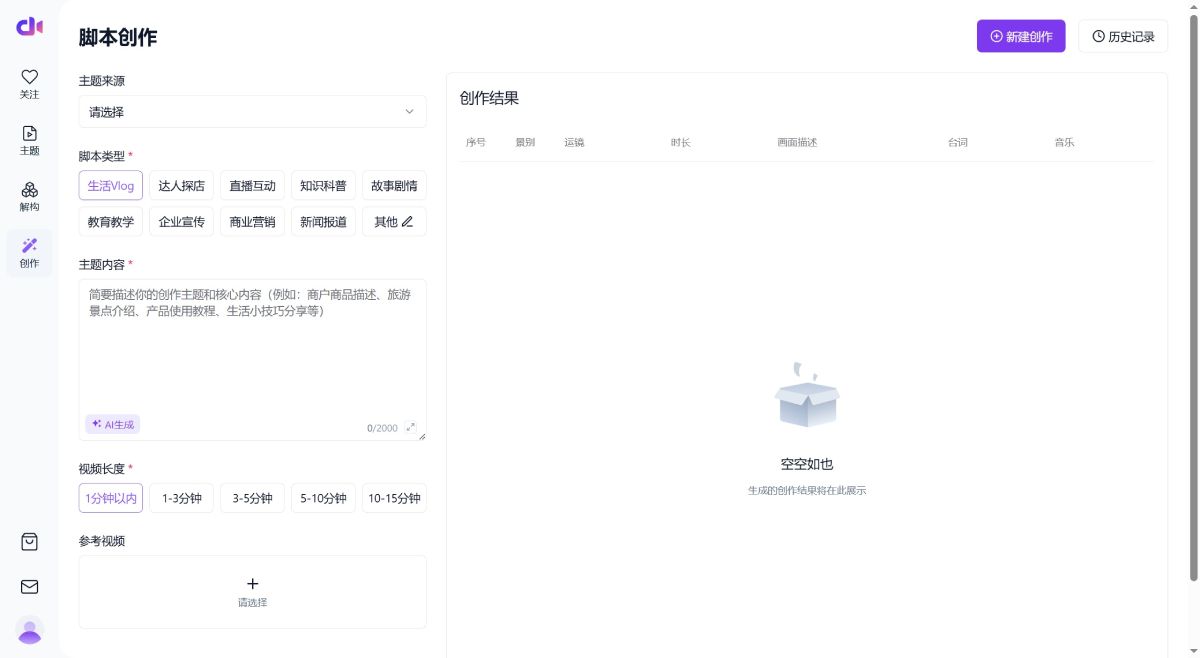The width and height of the screenshot is (1200, 658).
Task: Open the bag icon at sidebar bottom
Action: pyautogui.click(x=29, y=541)
